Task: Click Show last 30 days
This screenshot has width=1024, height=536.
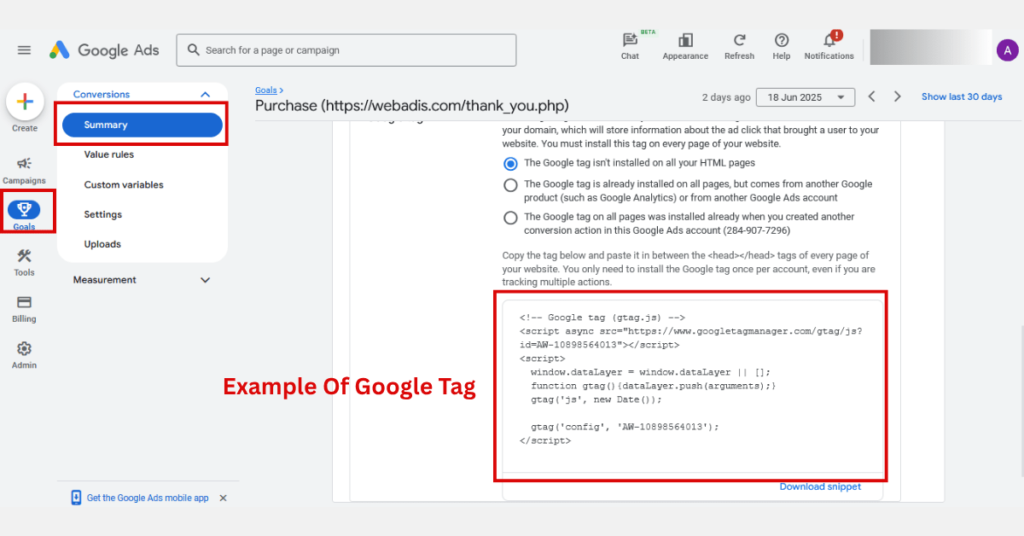Action: coord(961,97)
